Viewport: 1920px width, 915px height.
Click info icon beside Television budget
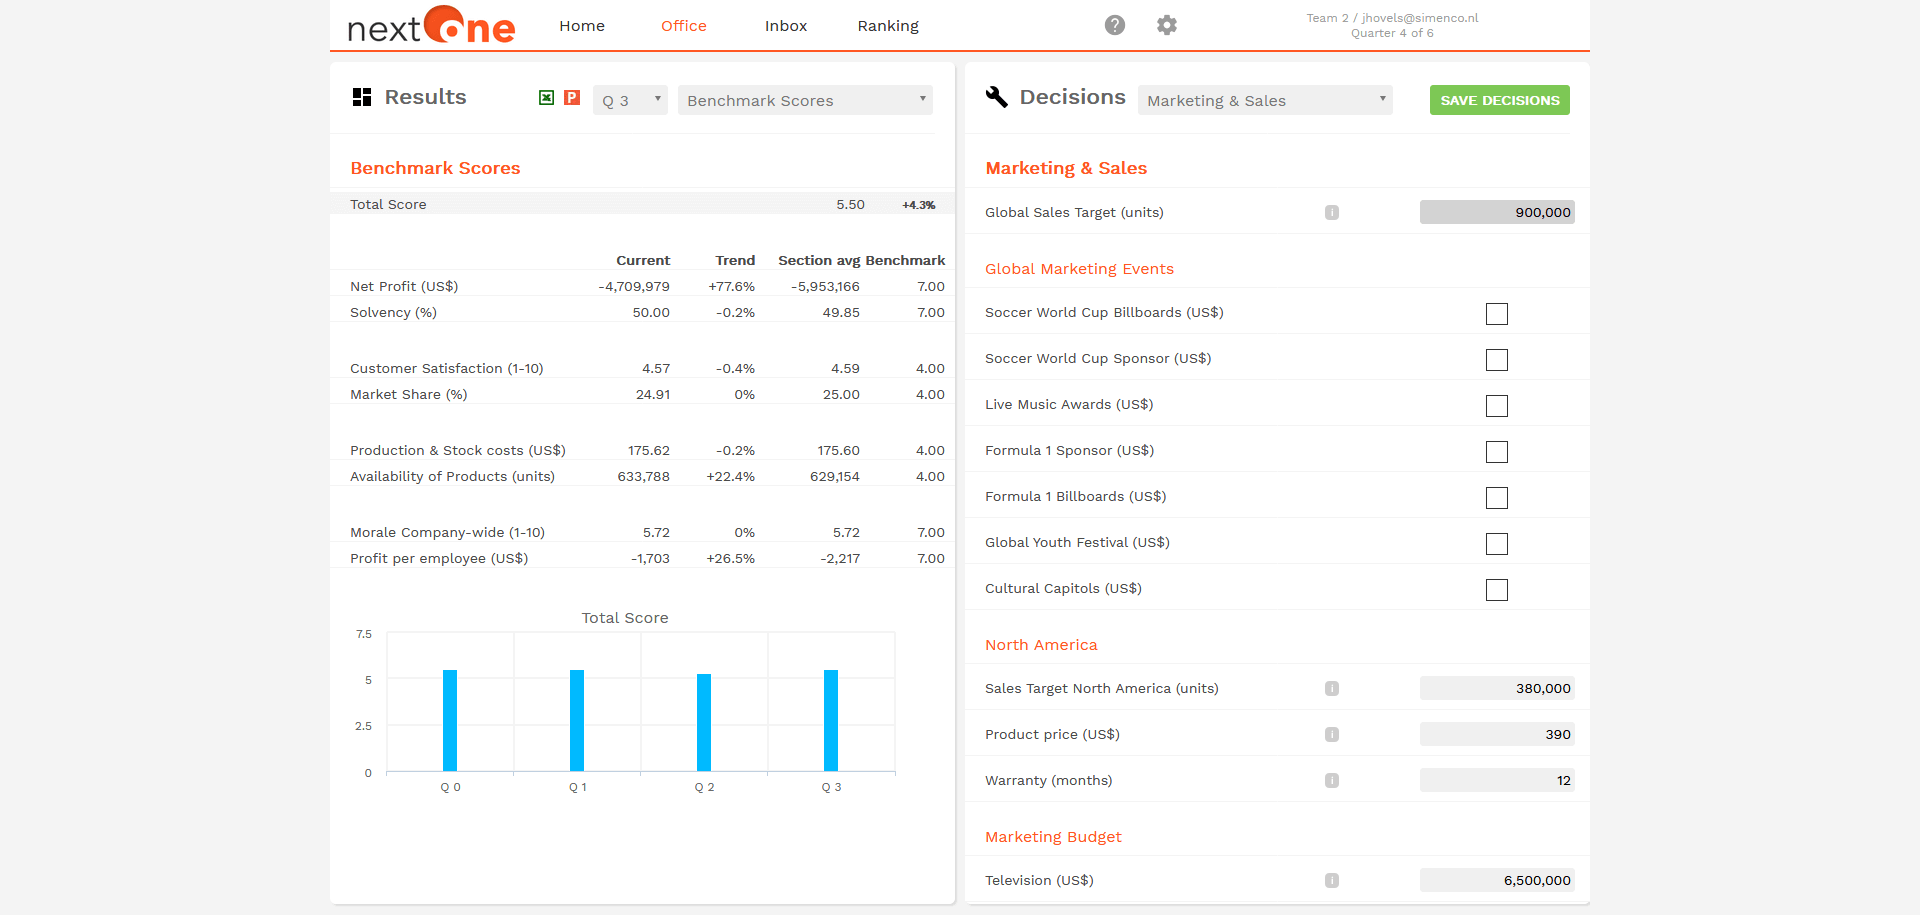(x=1332, y=881)
